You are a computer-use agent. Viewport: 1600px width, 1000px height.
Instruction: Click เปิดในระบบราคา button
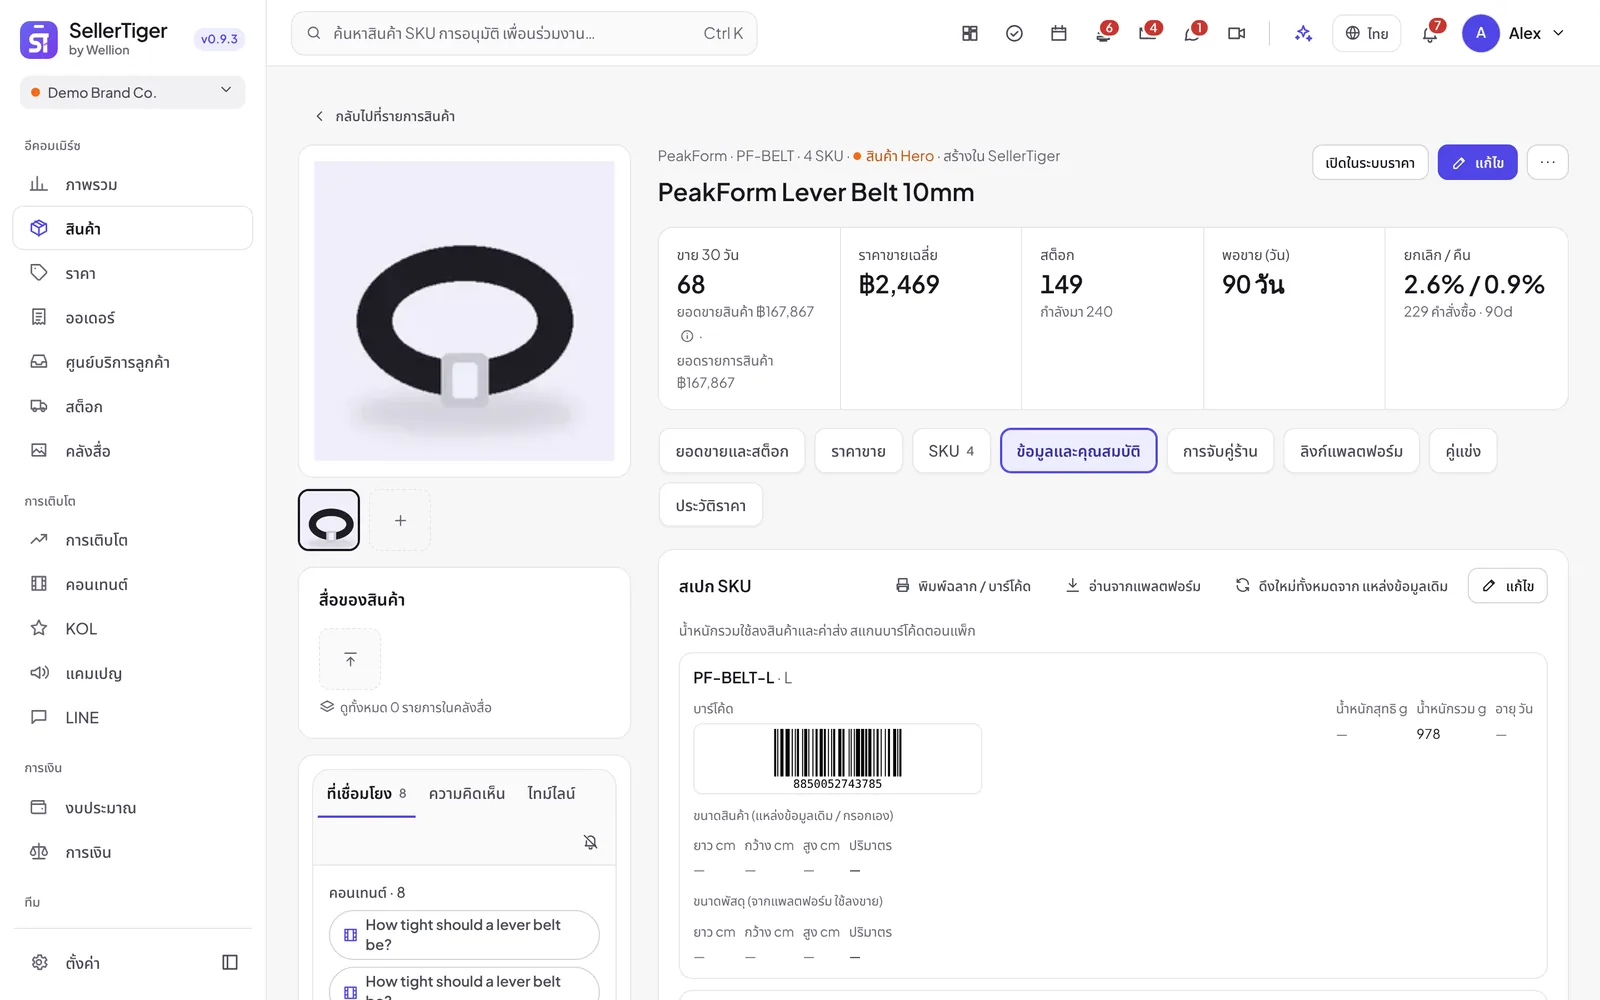(x=1370, y=162)
